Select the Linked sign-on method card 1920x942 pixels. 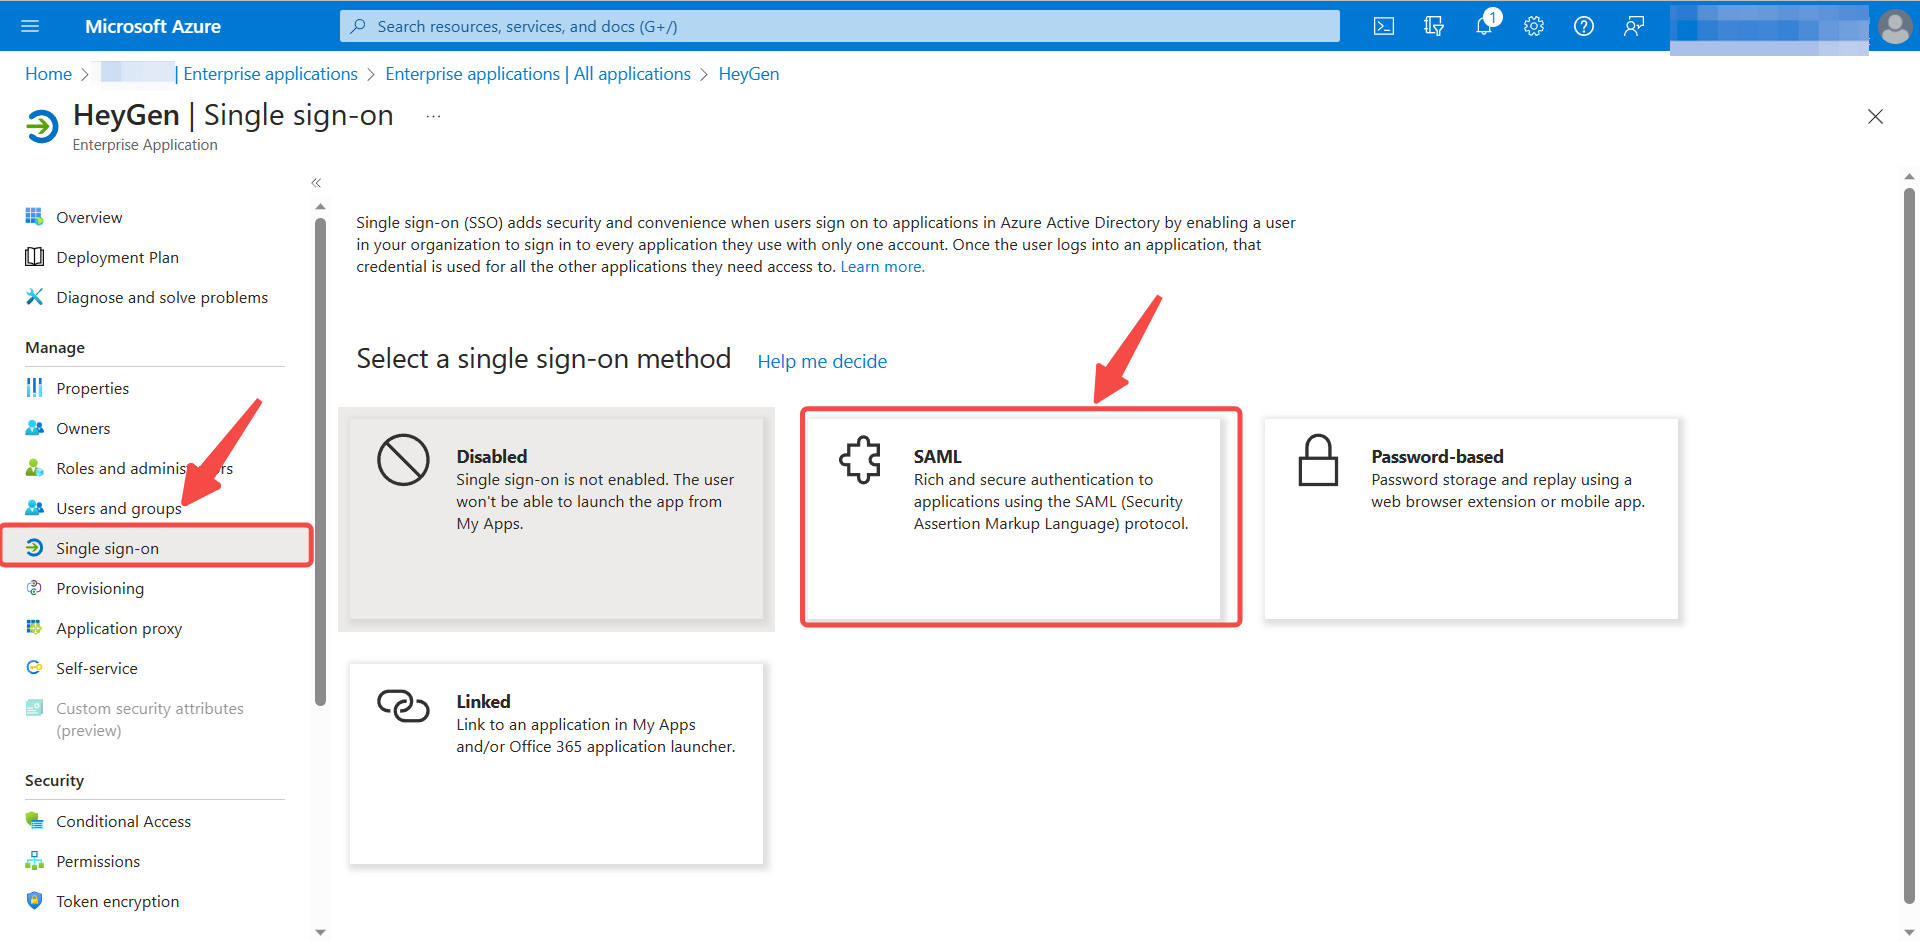coord(556,764)
